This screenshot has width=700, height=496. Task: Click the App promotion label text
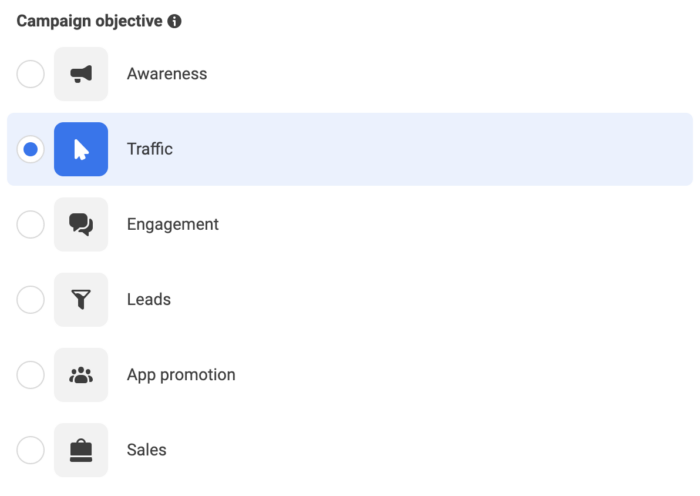point(181,375)
